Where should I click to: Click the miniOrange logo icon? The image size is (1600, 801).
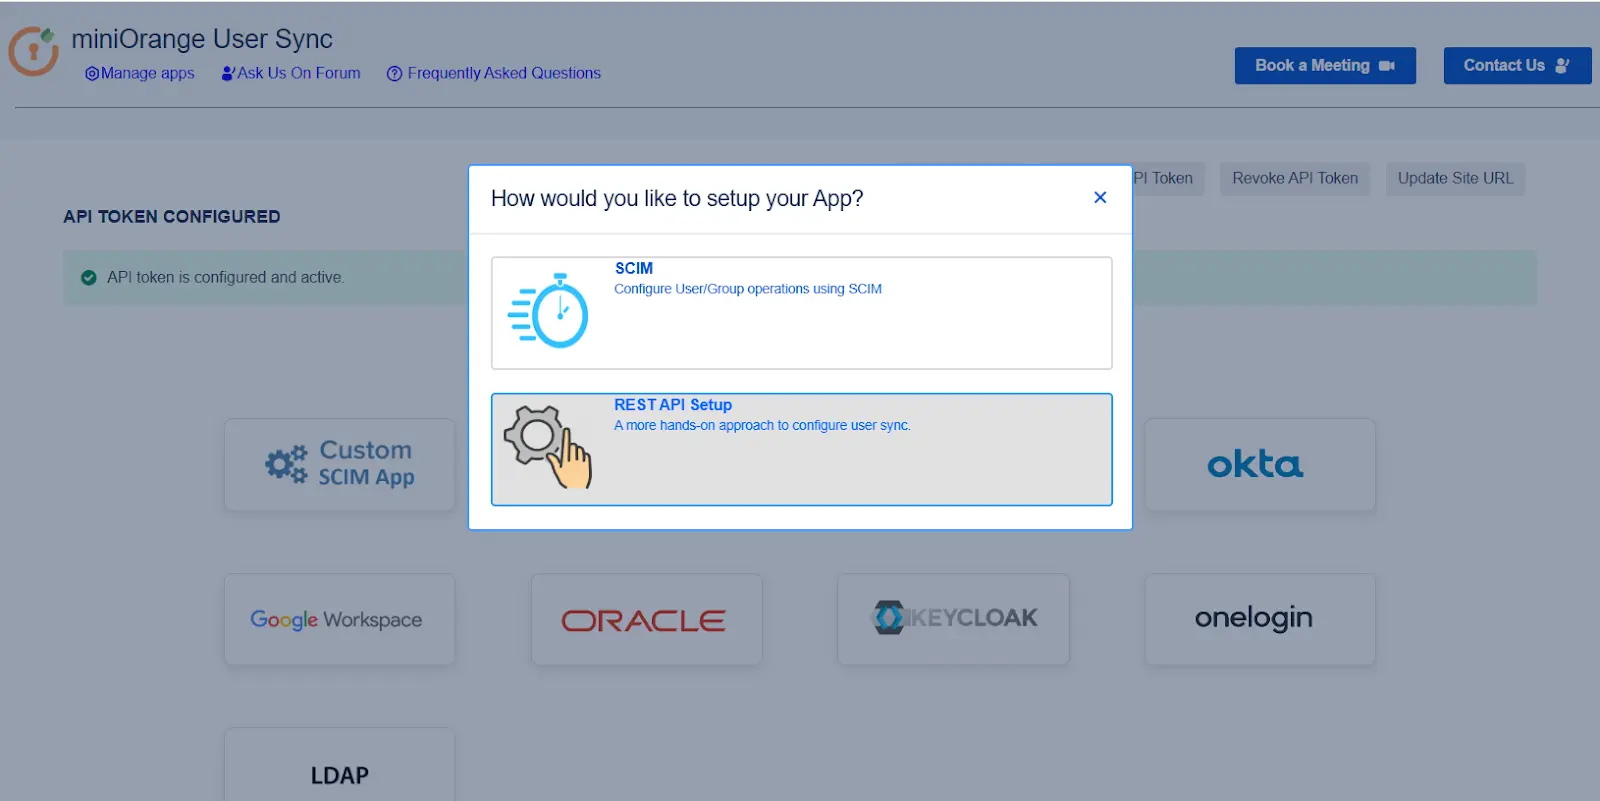tap(34, 51)
